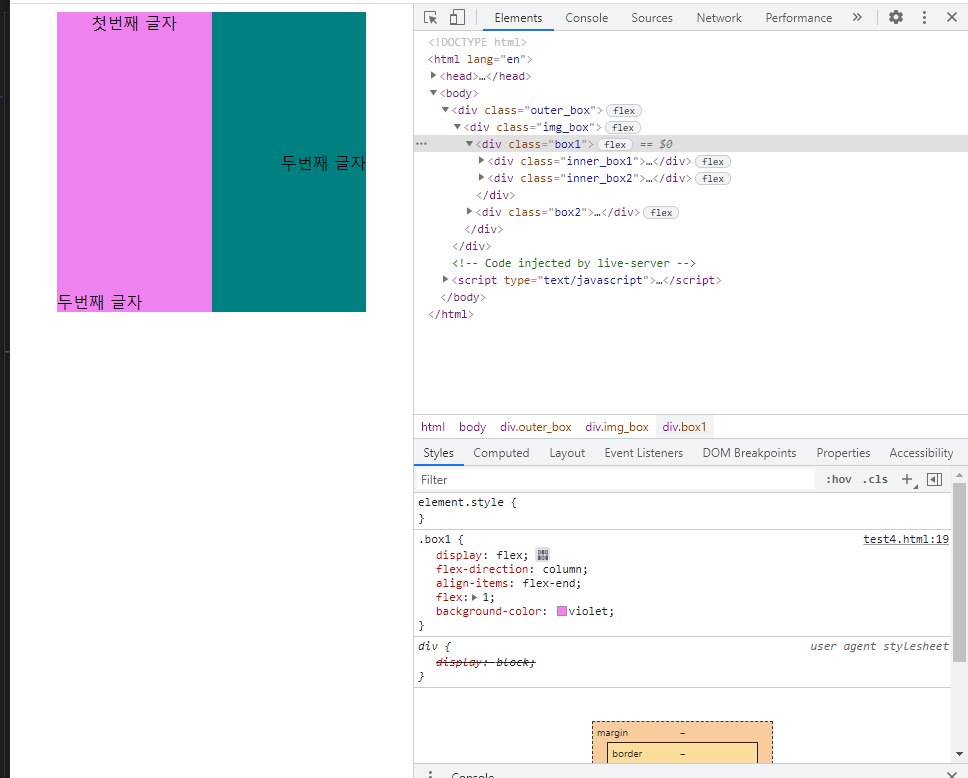Toggle flex badge on box2 div
This screenshot has height=778, width=968.
661,212
